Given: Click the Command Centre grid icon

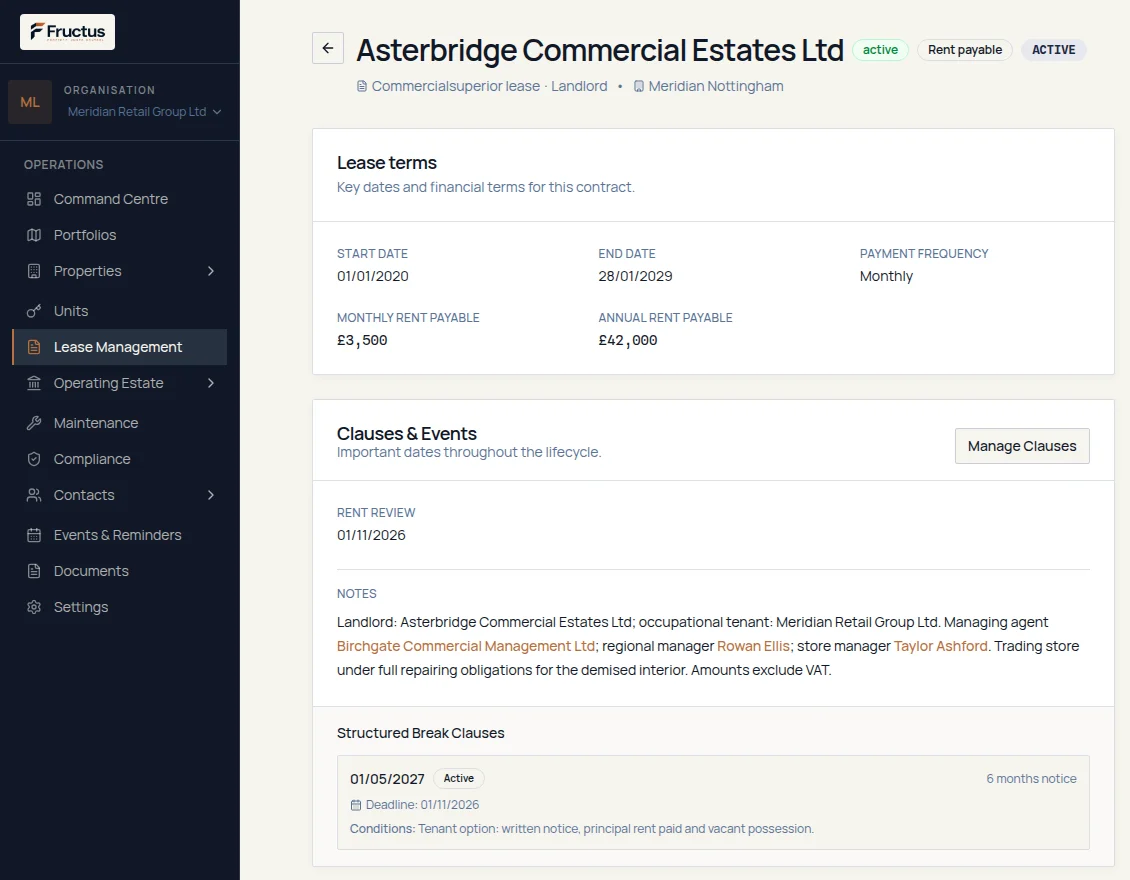Looking at the screenshot, I should [x=34, y=199].
